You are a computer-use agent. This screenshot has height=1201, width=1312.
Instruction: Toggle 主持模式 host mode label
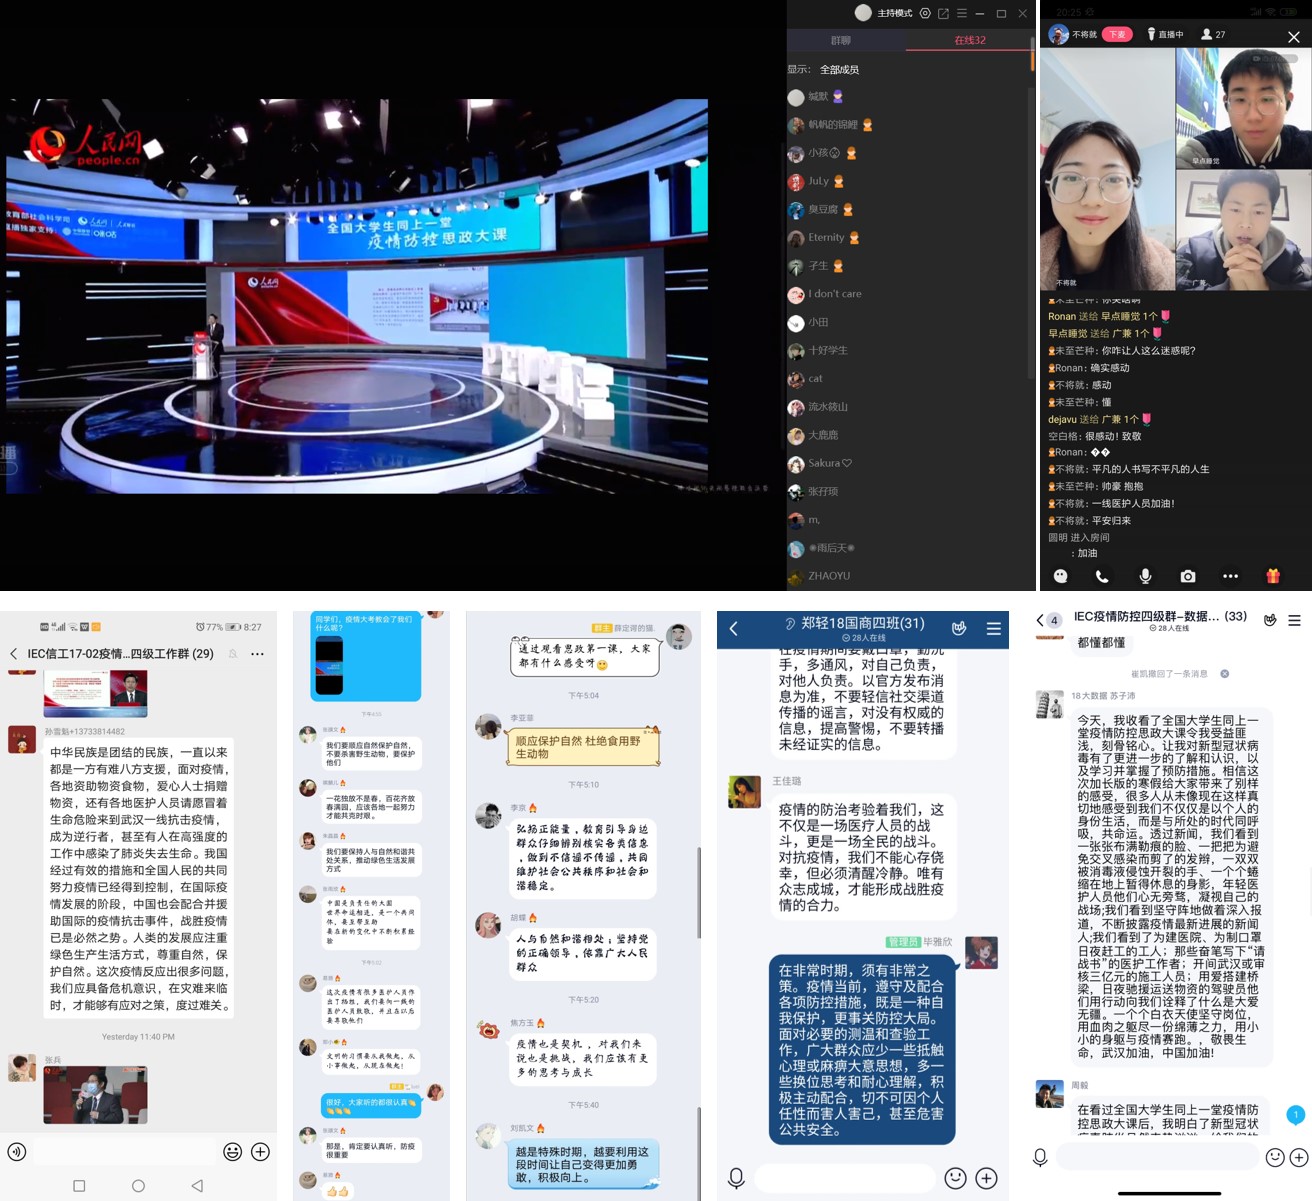(x=894, y=13)
